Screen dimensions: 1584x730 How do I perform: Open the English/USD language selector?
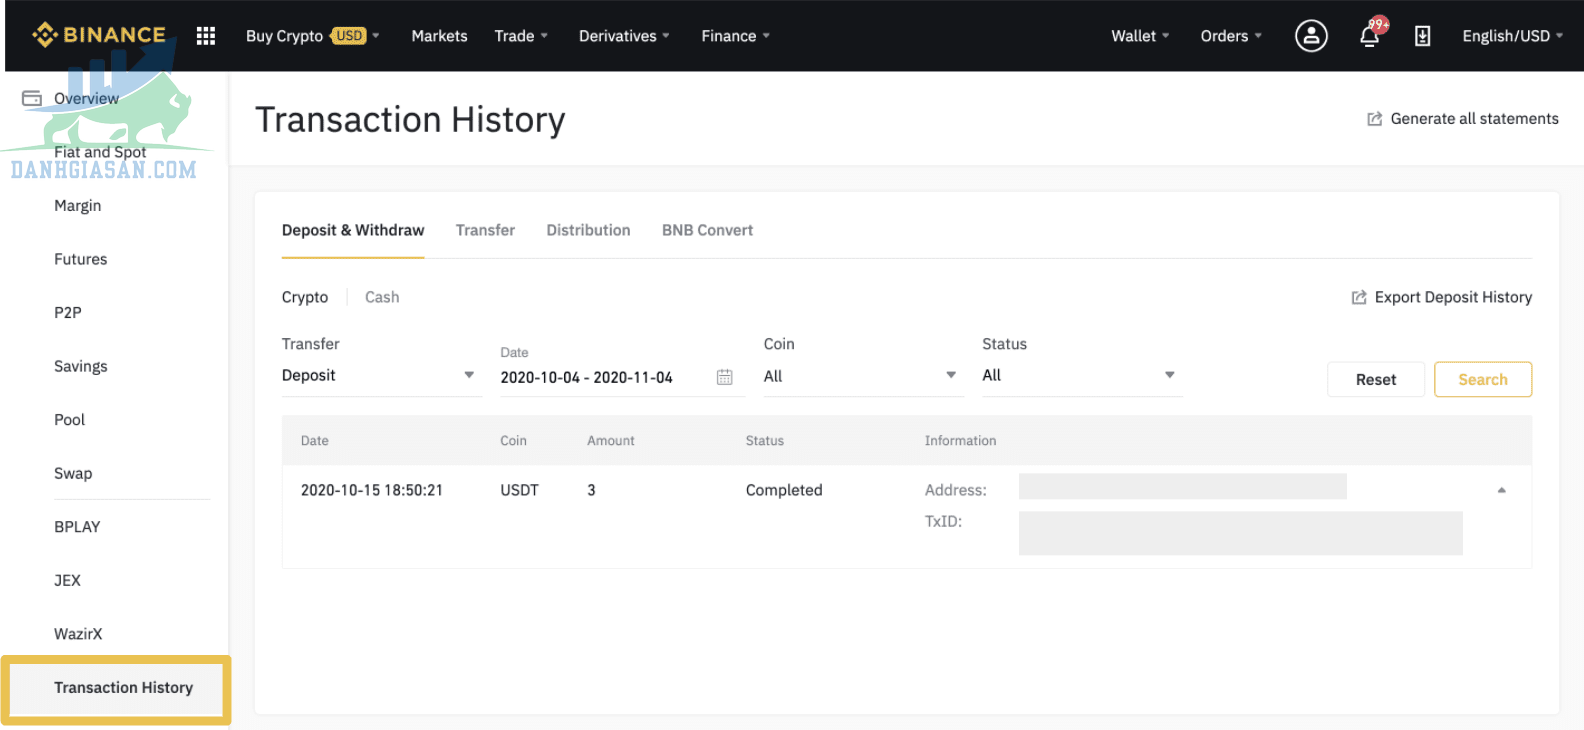pyautogui.click(x=1512, y=36)
